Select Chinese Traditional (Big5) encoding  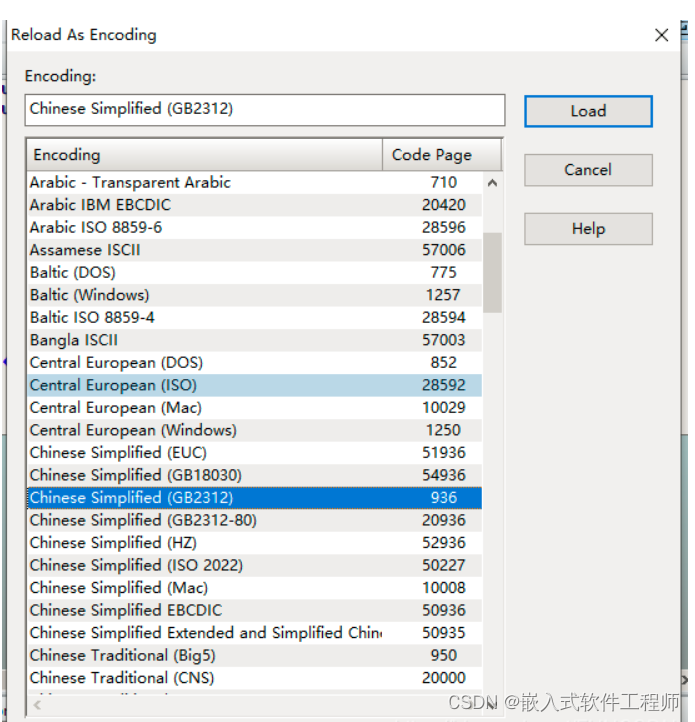point(255,656)
